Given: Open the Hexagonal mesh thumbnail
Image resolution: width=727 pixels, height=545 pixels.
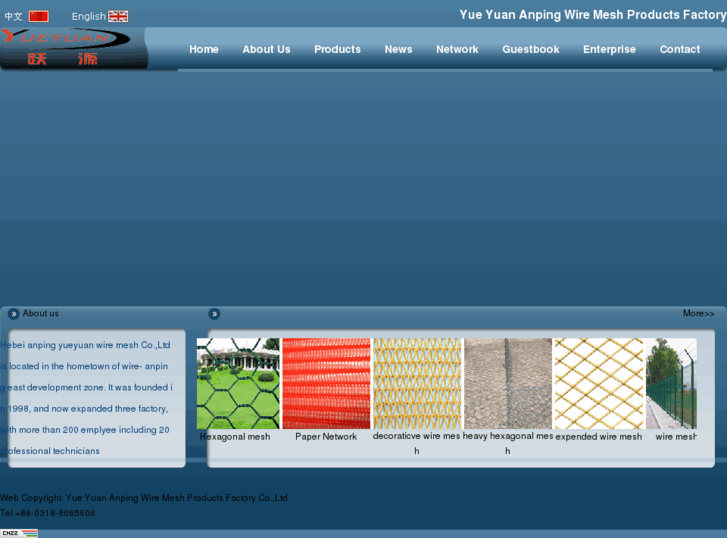Looking at the screenshot, I should pyautogui.click(x=238, y=384).
